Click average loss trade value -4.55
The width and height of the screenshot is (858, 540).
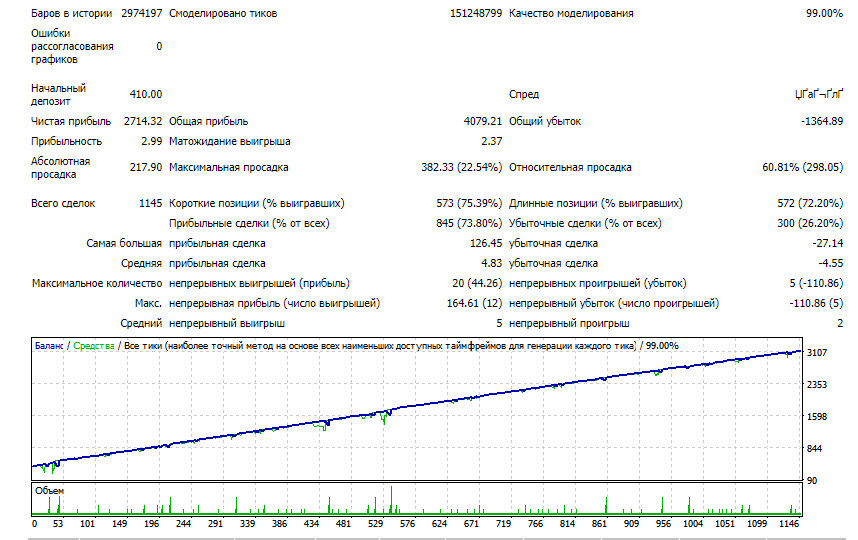point(831,263)
